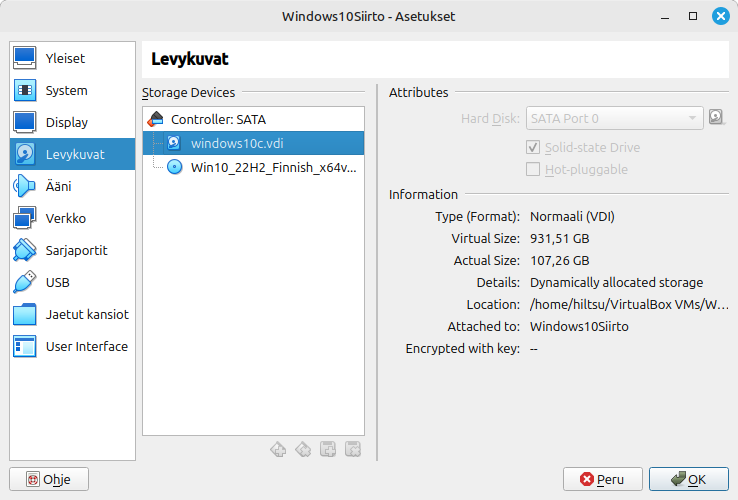738x500 pixels.
Task: Click the Peru cancel button
Action: pyautogui.click(x=603, y=479)
